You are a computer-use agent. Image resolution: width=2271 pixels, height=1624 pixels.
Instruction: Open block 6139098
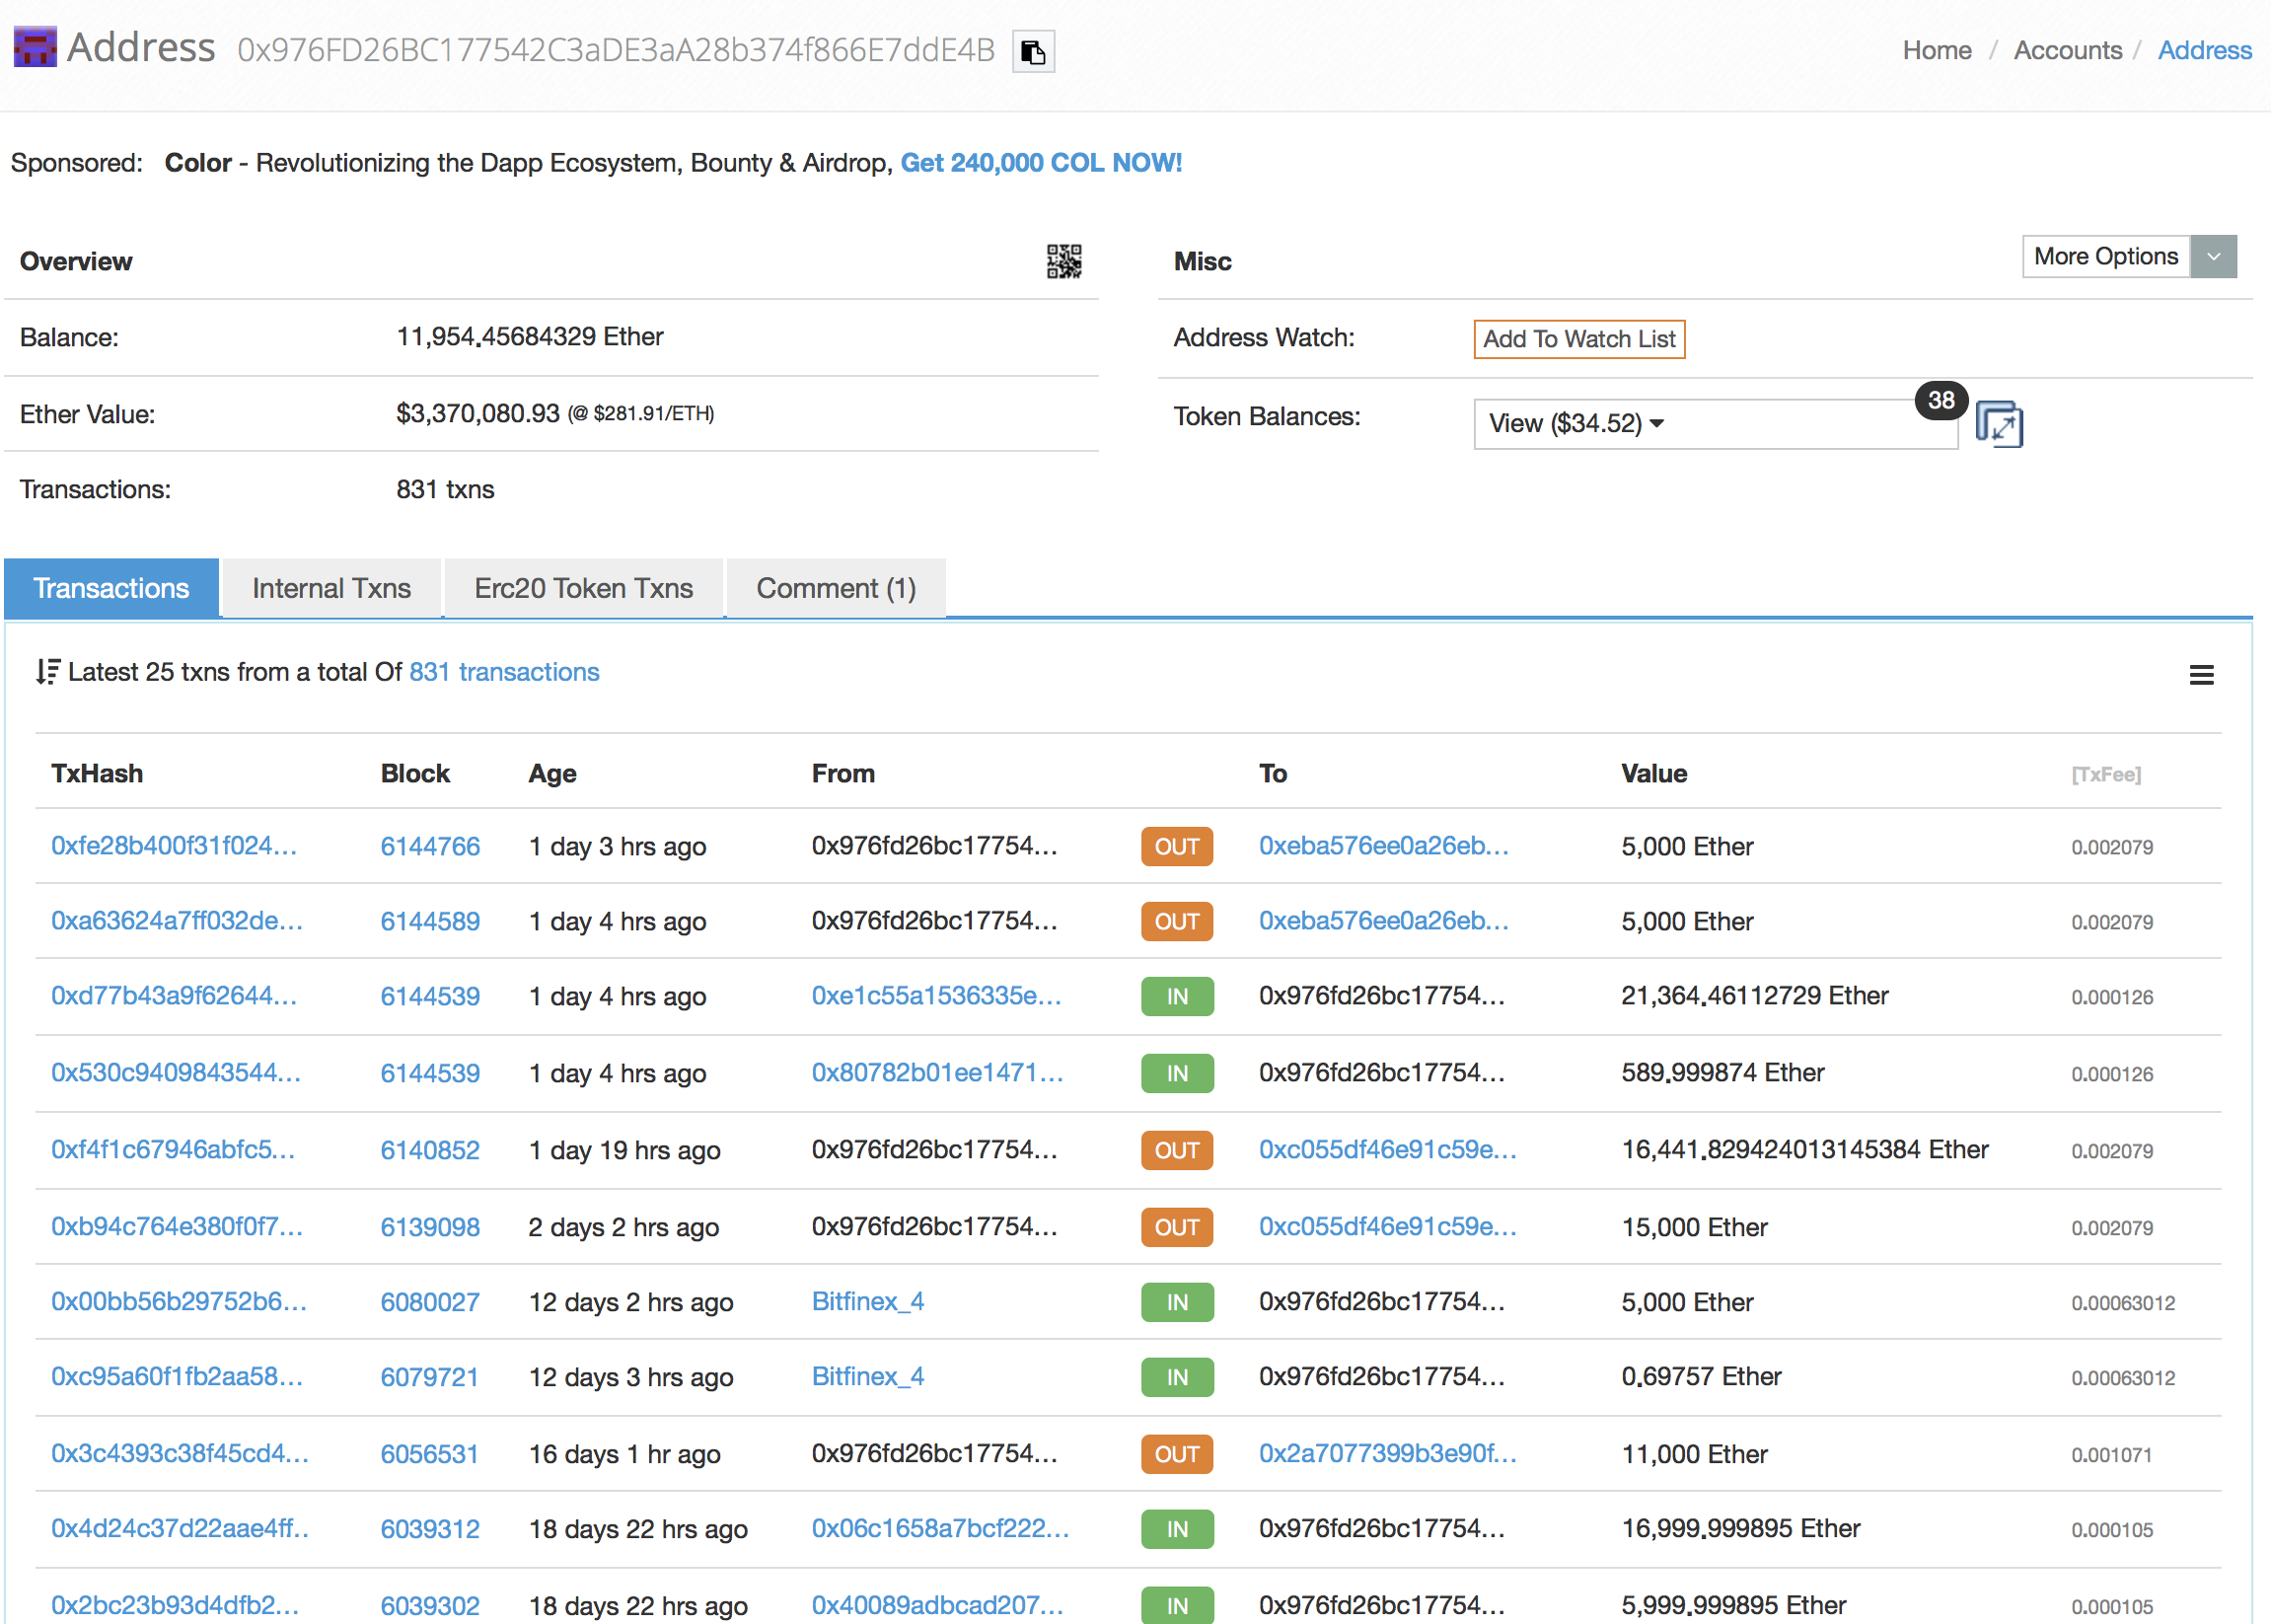[x=430, y=1227]
